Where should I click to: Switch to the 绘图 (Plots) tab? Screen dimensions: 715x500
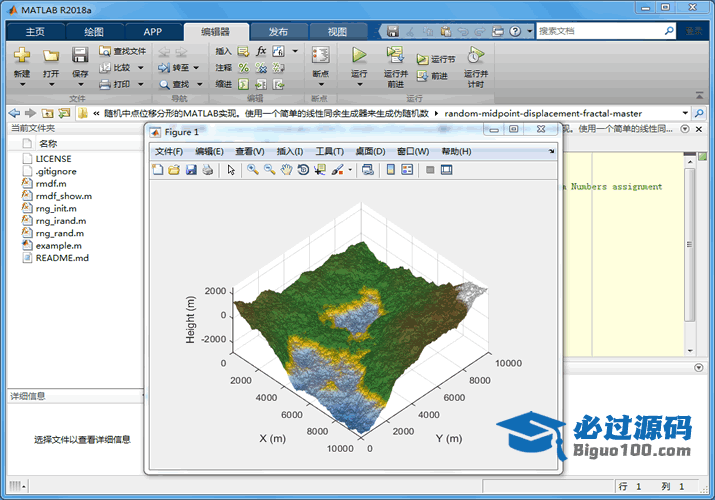click(x=94, y=31)
